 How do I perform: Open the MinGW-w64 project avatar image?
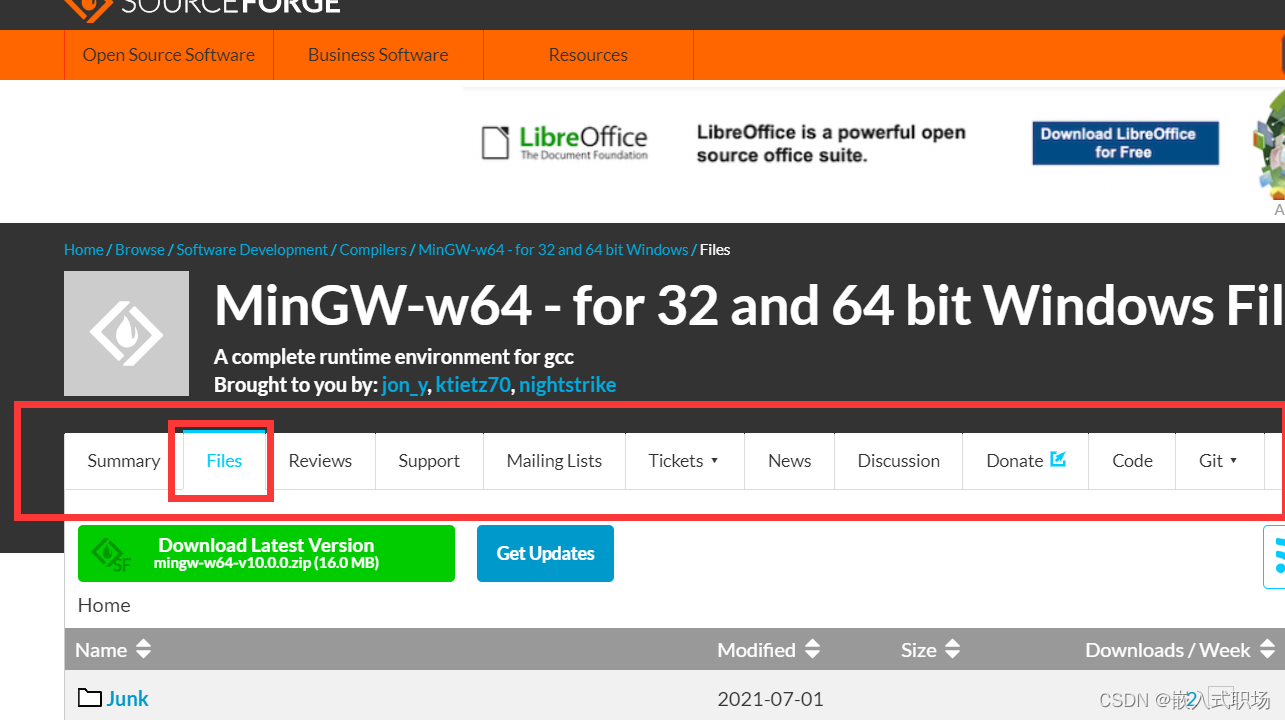[x=126, y=333]
